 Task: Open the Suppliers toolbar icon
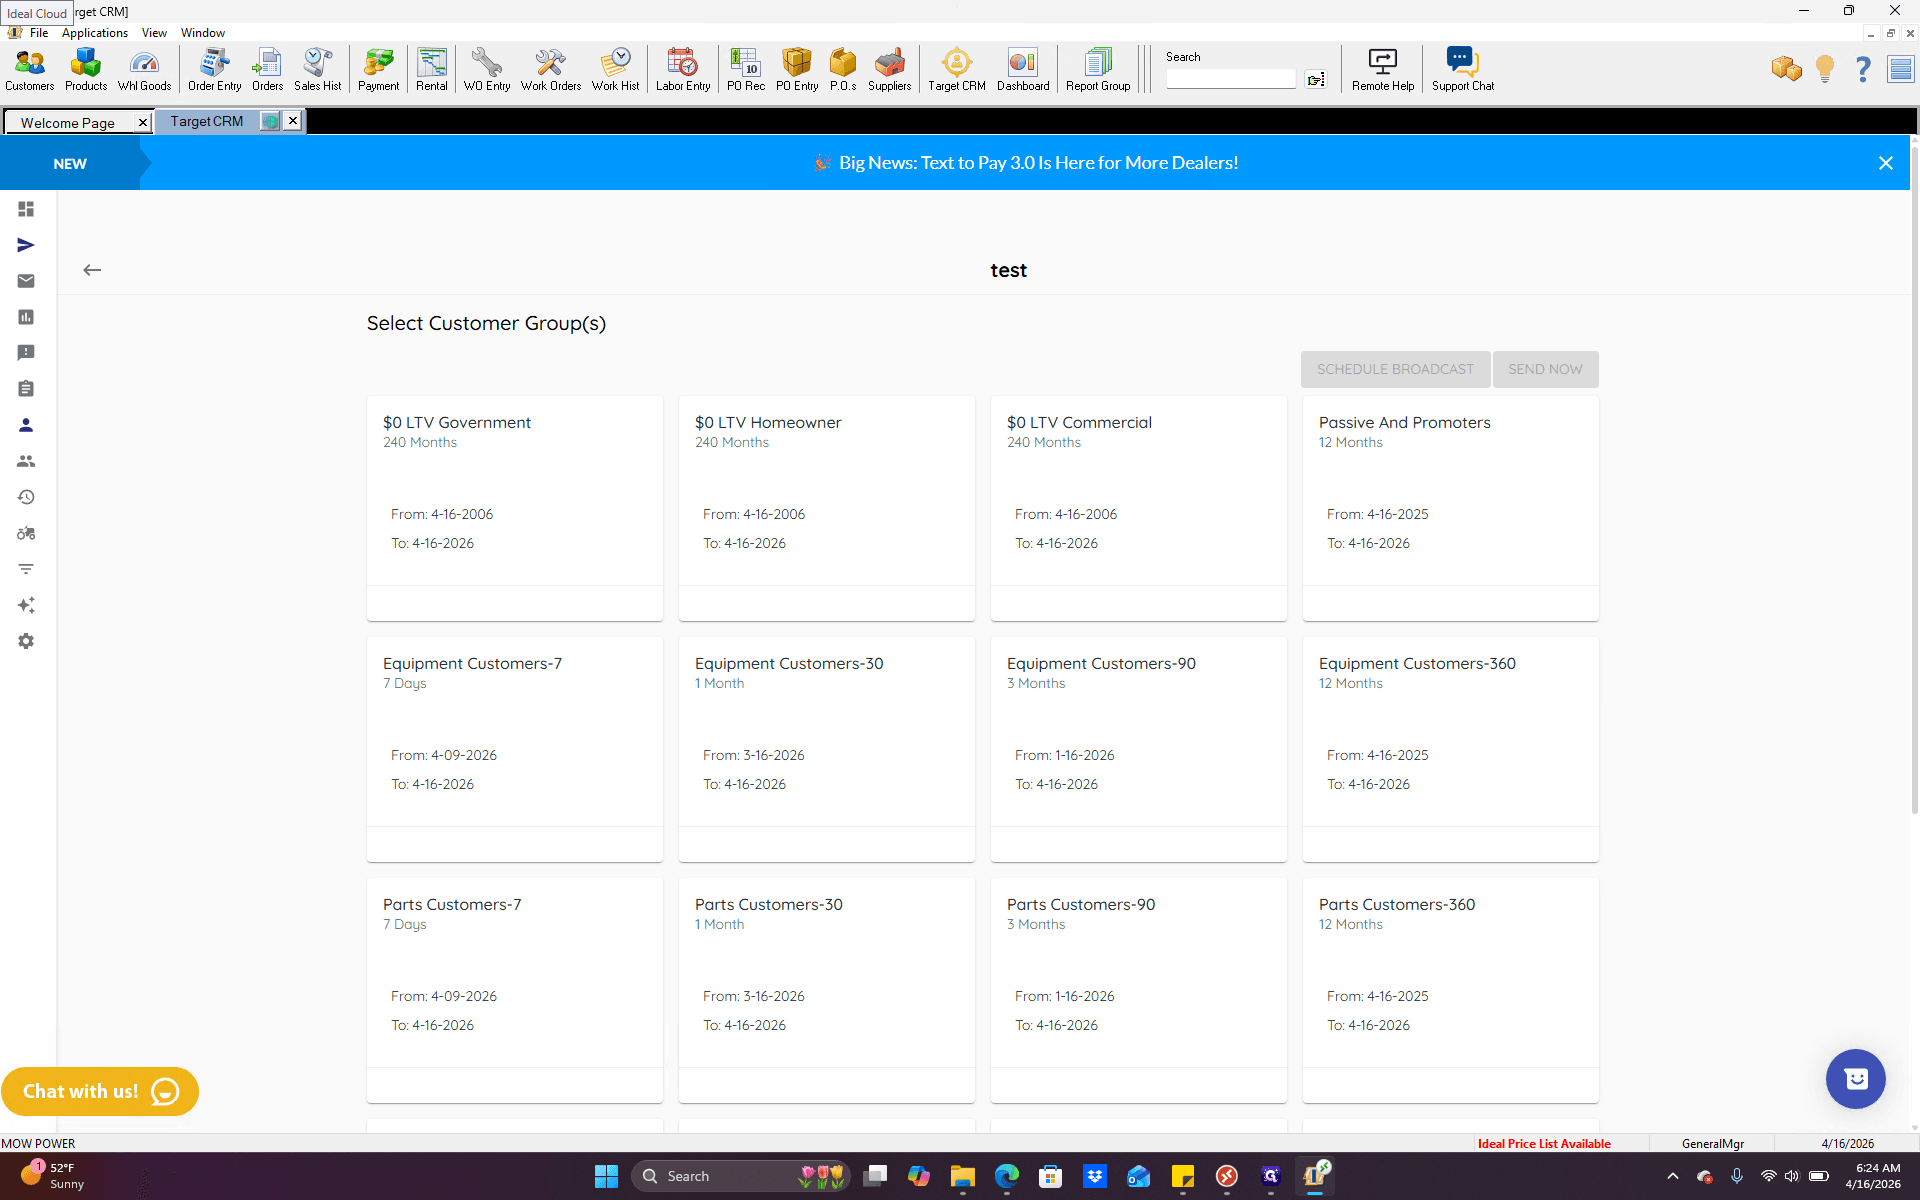click(x=890, y=70)
